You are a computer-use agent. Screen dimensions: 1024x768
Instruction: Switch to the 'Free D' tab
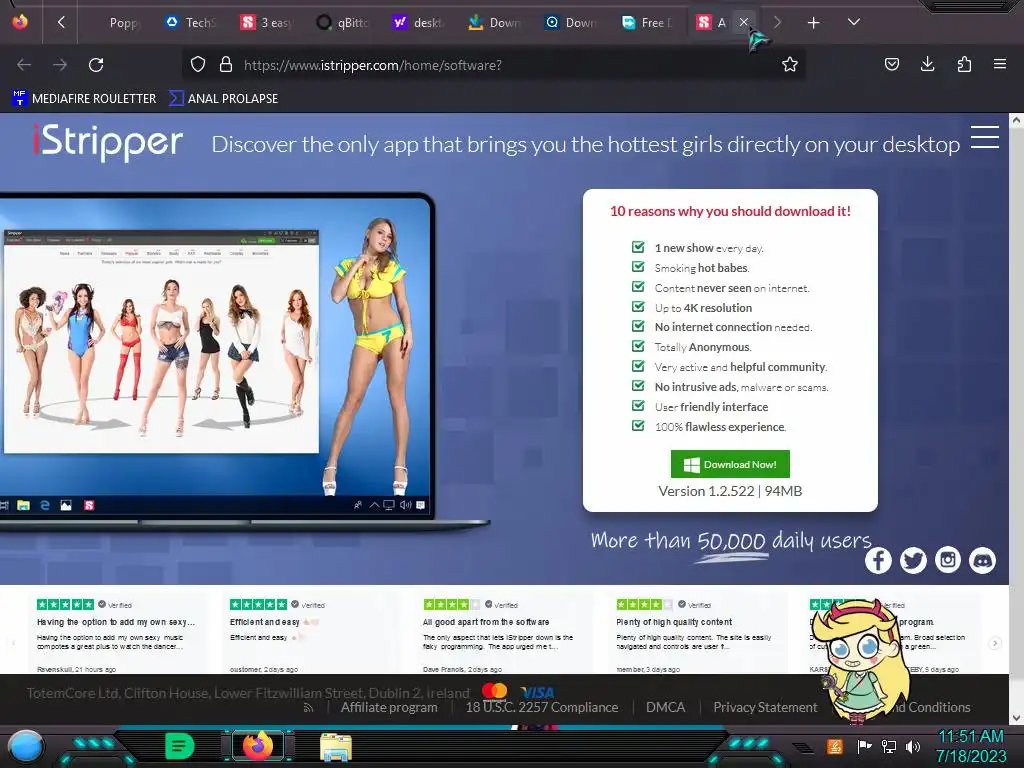point(646,23)
